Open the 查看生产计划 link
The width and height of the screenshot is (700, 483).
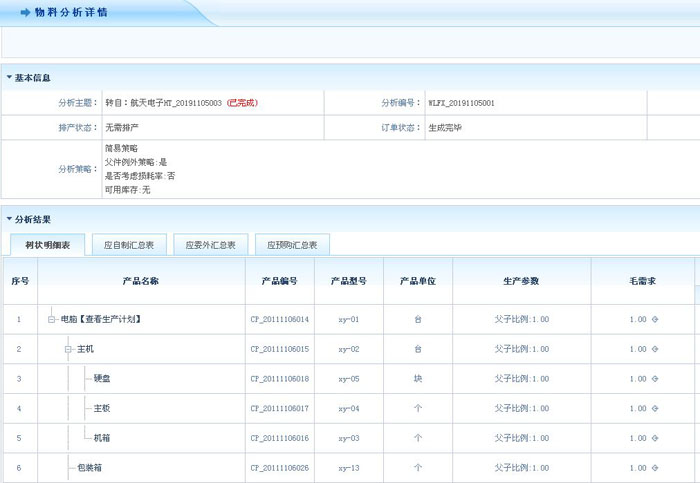(111, 320)
